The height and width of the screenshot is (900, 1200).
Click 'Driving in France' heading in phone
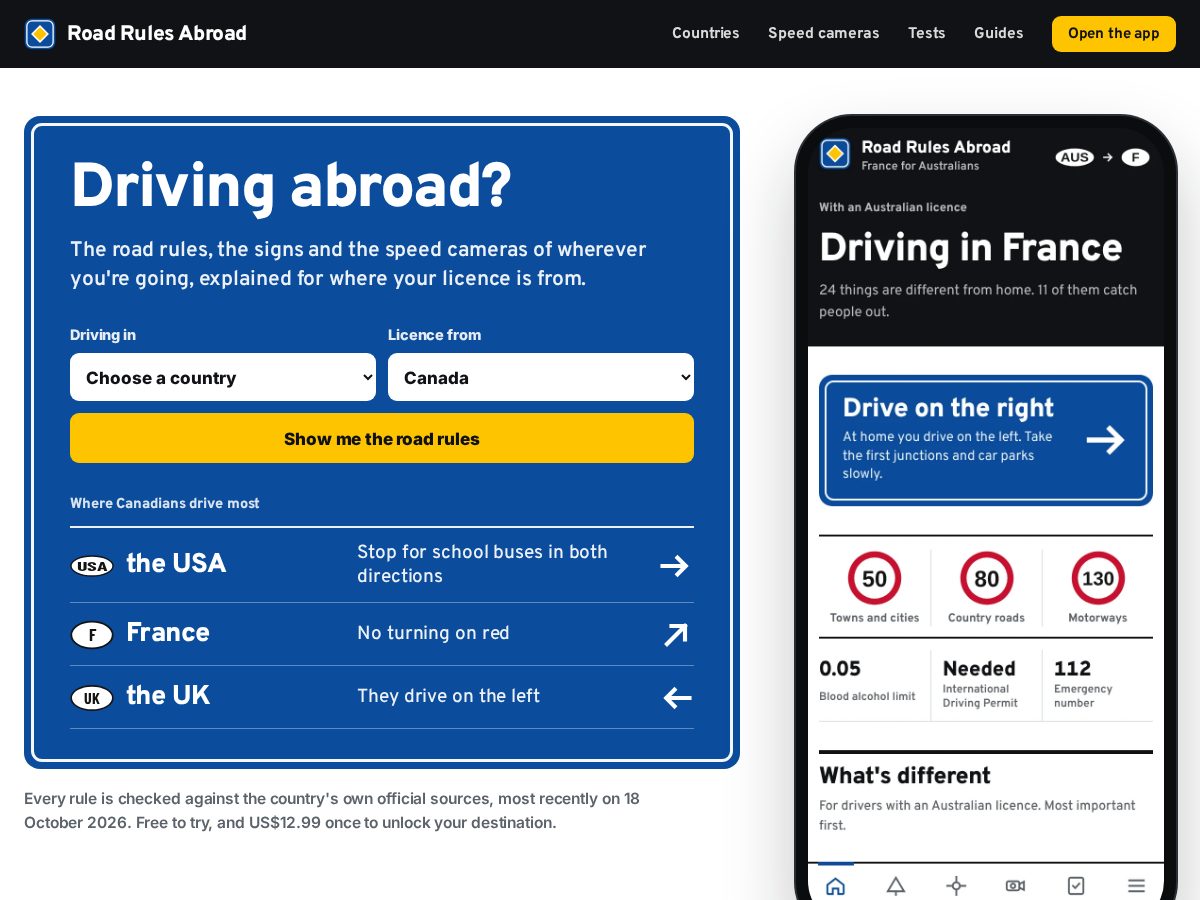(971, 248)
